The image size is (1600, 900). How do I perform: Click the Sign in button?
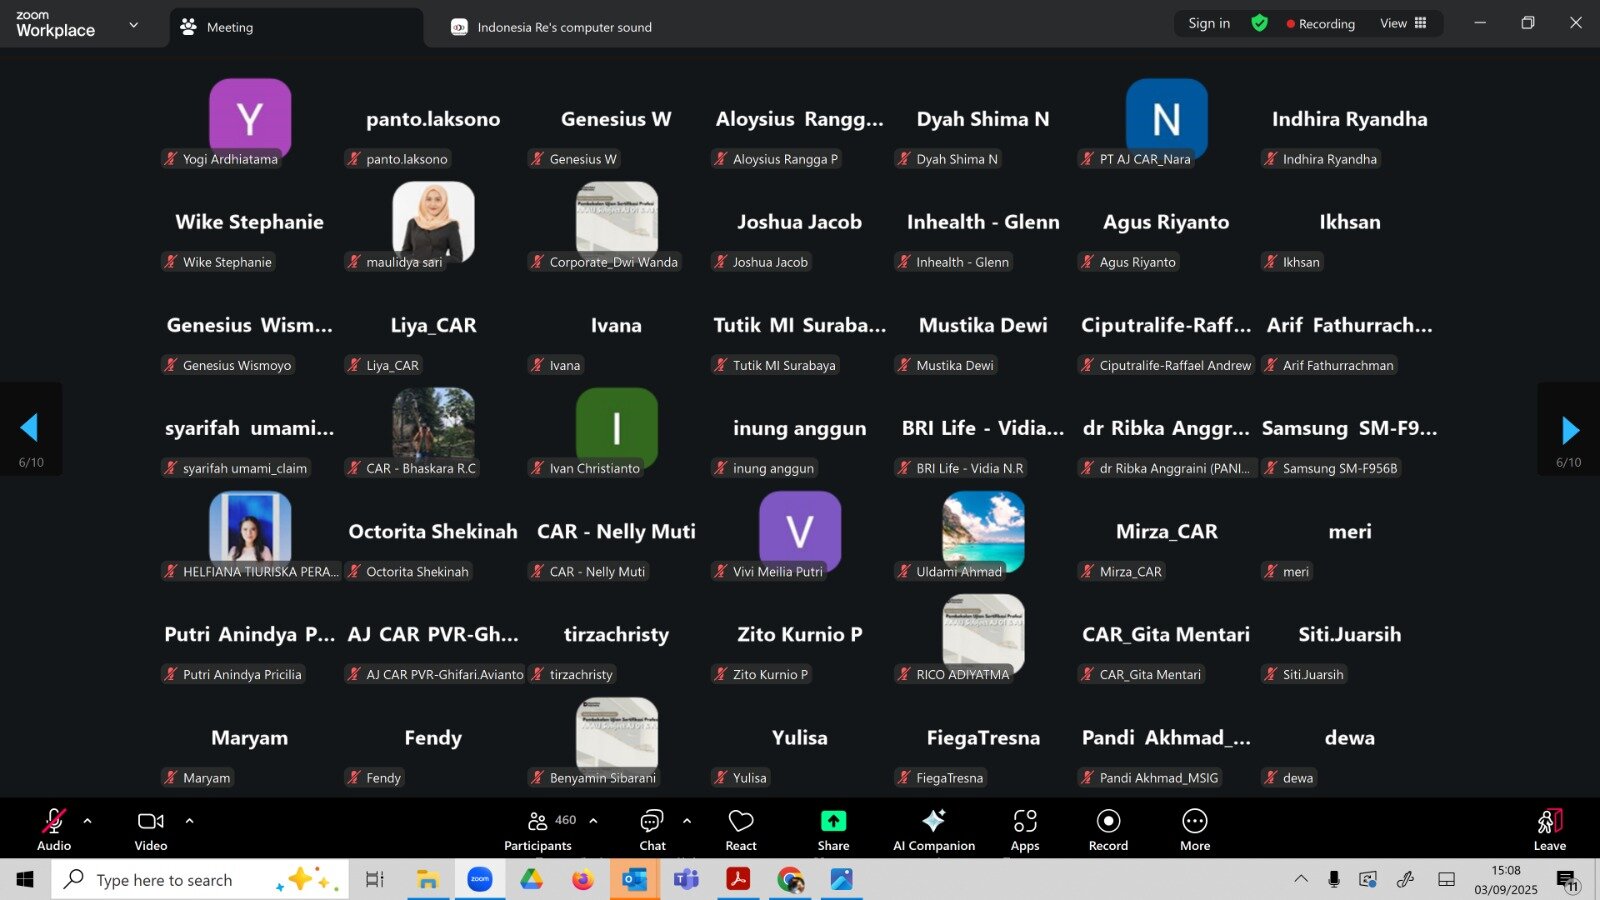coord(1209,23)
